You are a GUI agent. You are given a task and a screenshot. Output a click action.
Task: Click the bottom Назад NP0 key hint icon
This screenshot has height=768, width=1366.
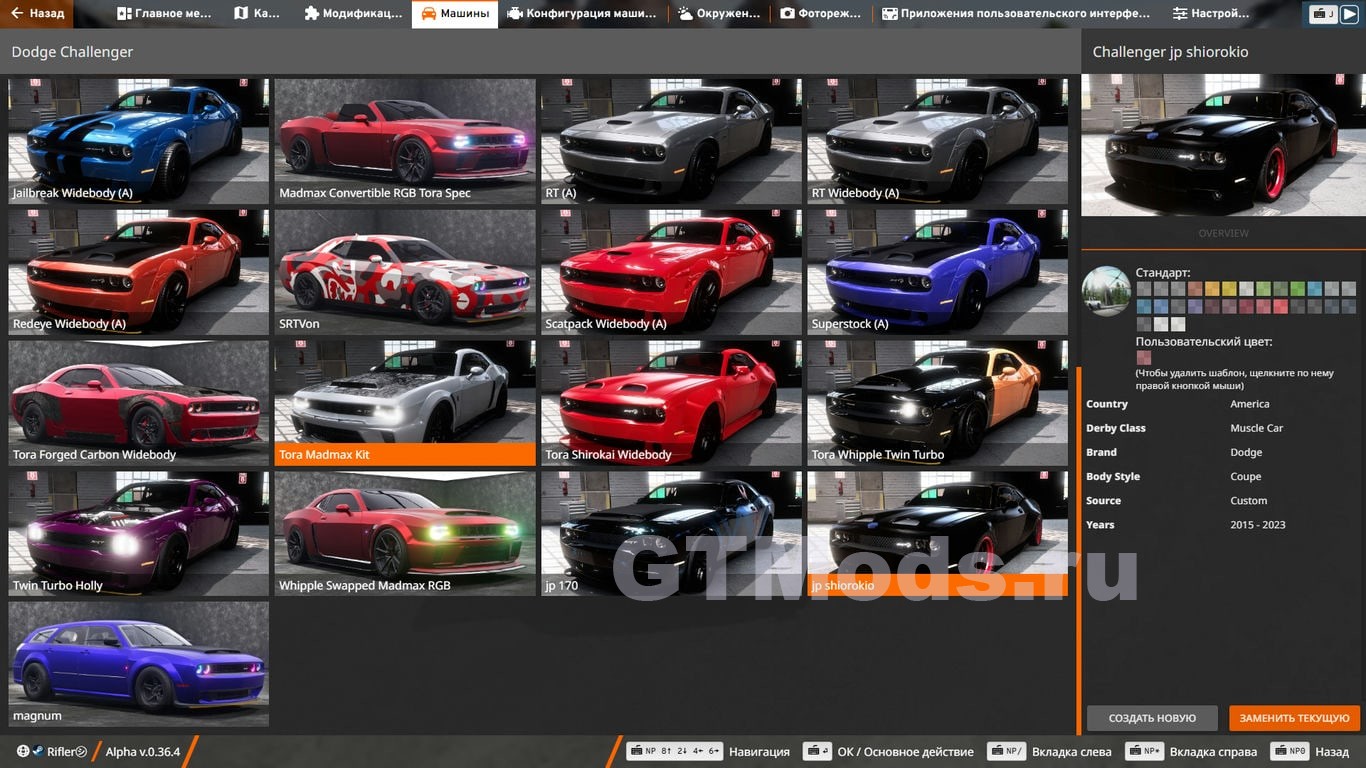(1290, 751)
